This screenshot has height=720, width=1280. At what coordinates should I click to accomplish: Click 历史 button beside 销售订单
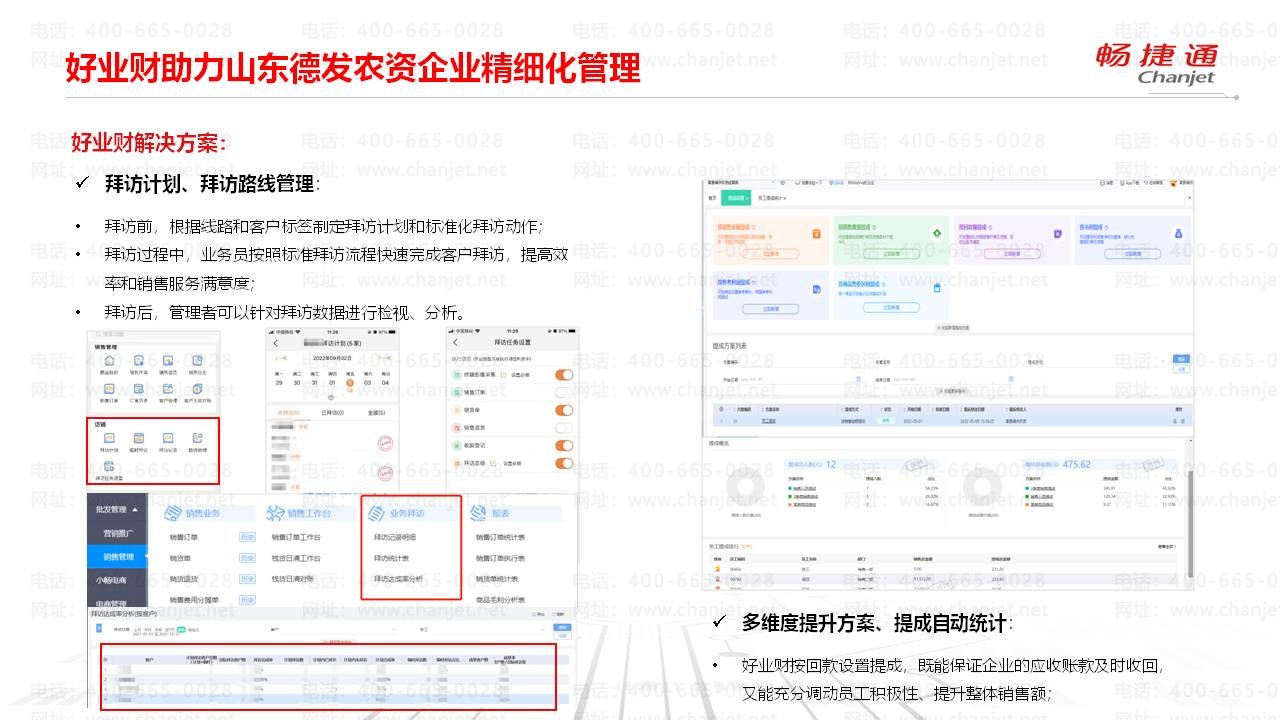pos(247,537)
